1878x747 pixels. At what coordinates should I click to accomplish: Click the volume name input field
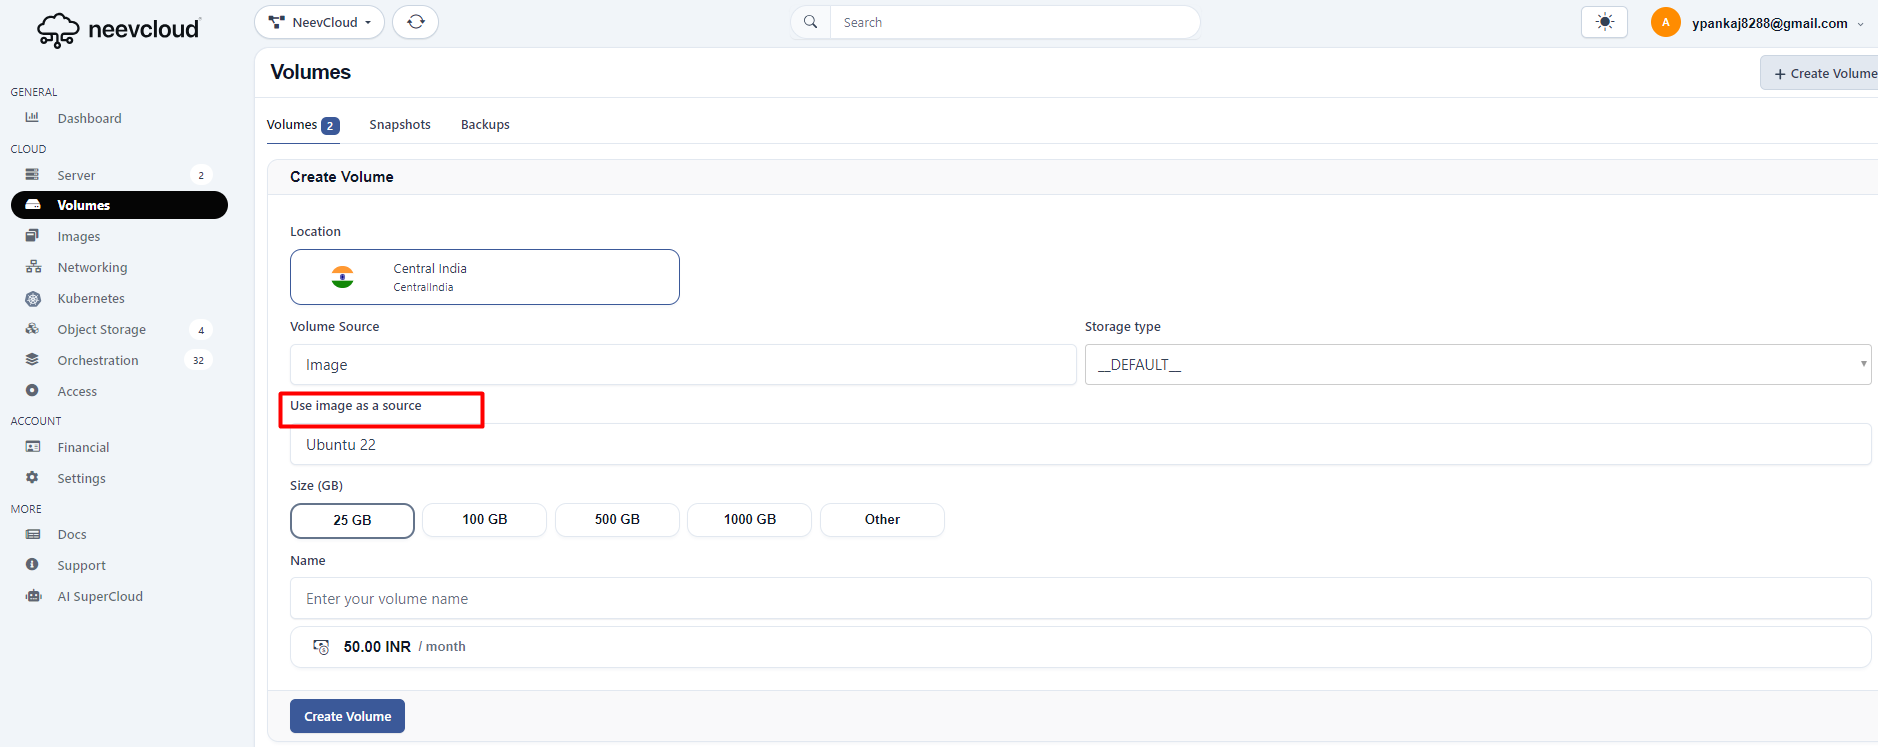1080,599
